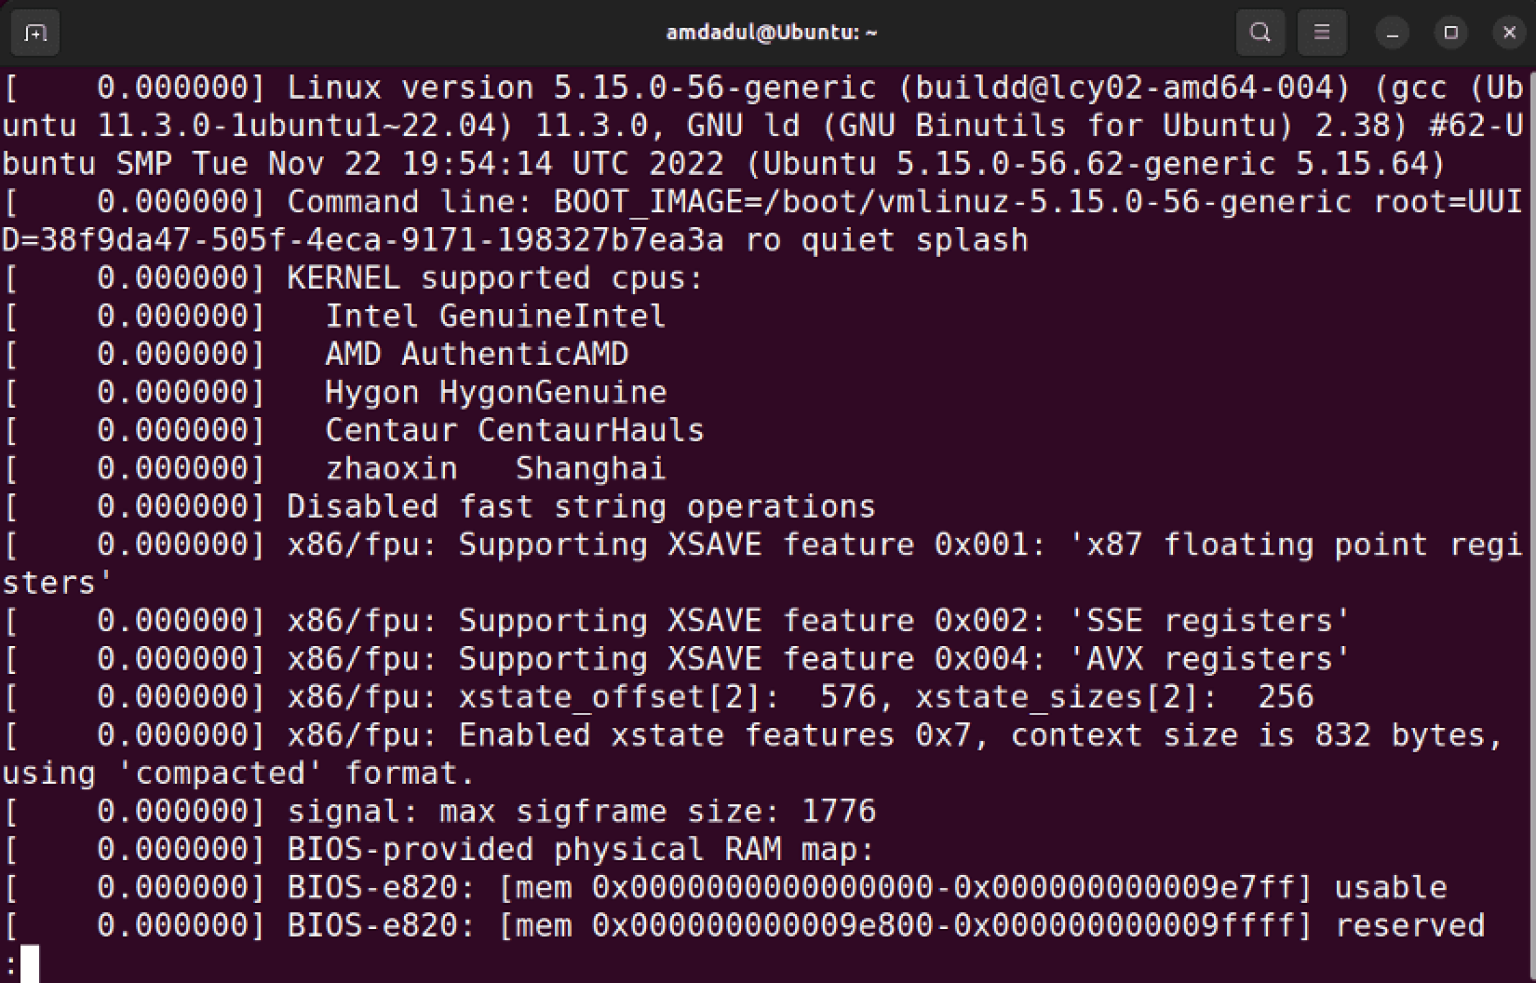The image size is (1536, 983).
Task: Click the max sigframe size 1776 line
Action: [580, 811]
